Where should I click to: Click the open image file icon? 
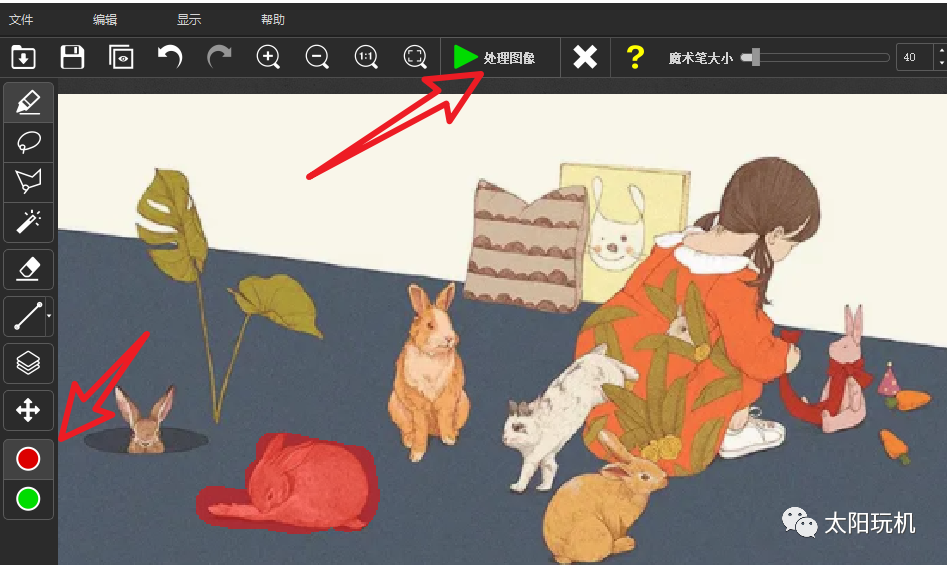point(23,57)
